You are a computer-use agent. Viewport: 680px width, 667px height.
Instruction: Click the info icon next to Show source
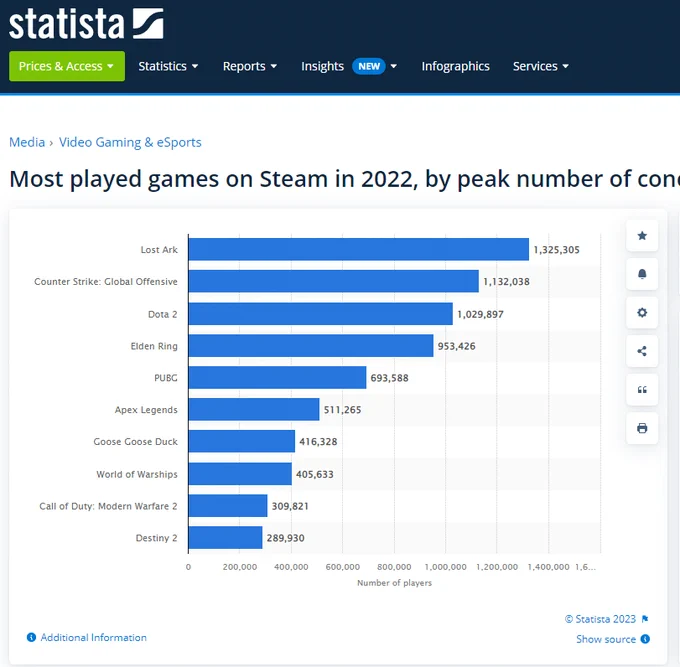(645, 639)
